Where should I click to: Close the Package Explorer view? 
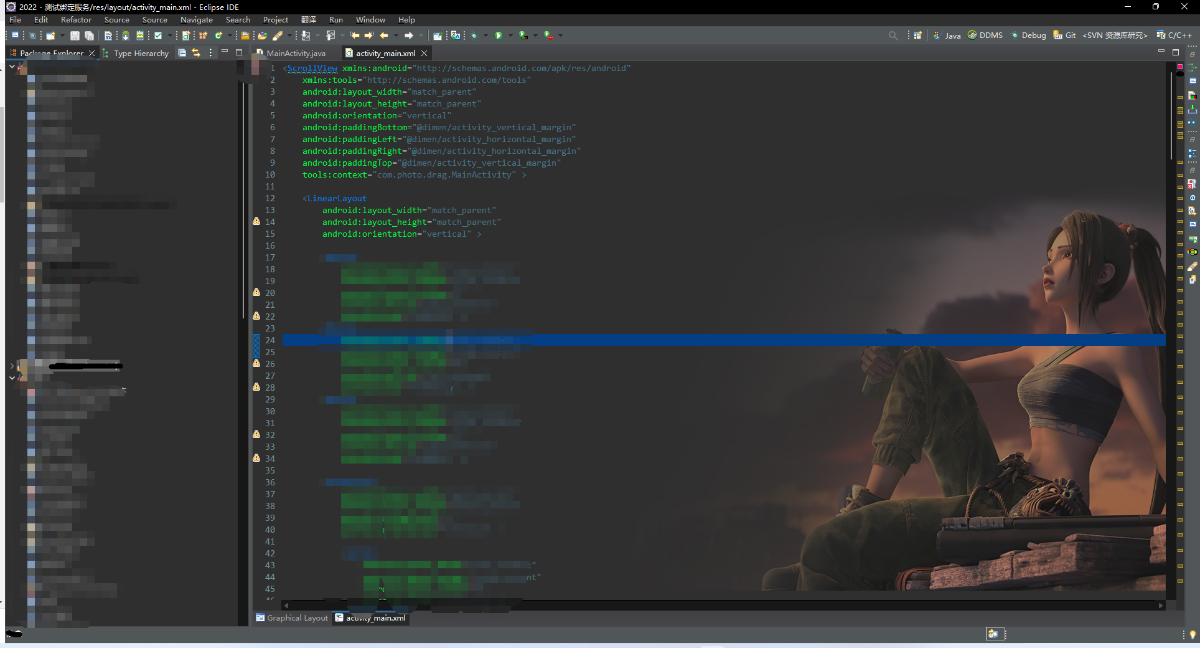pyautogui.click(x=91, y=53)
